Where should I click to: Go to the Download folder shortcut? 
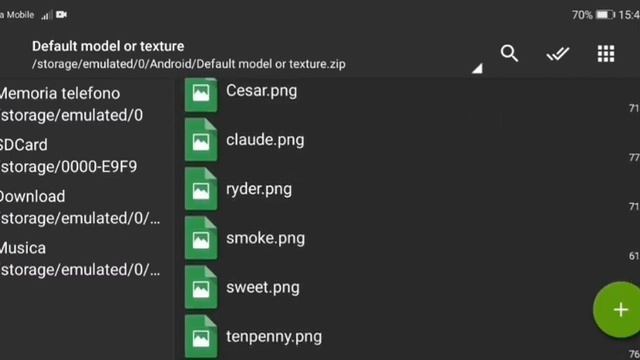pyautogui.click(x=80, y=207)
